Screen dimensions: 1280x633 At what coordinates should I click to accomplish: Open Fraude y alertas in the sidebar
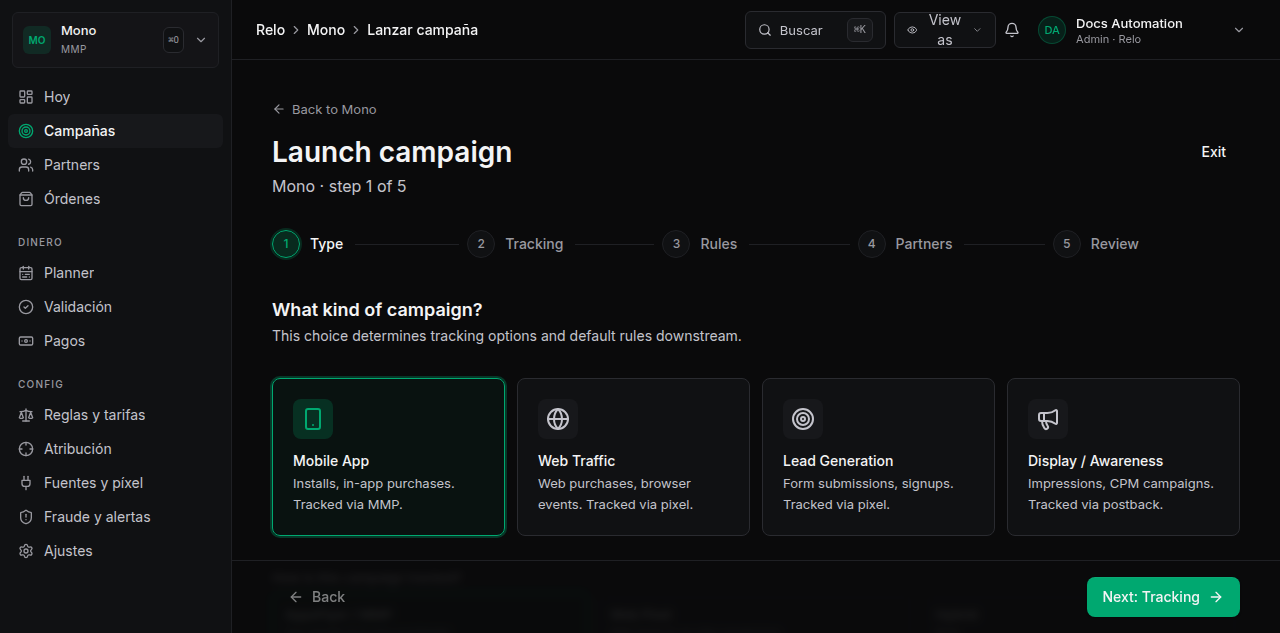[x=115, y=517]
